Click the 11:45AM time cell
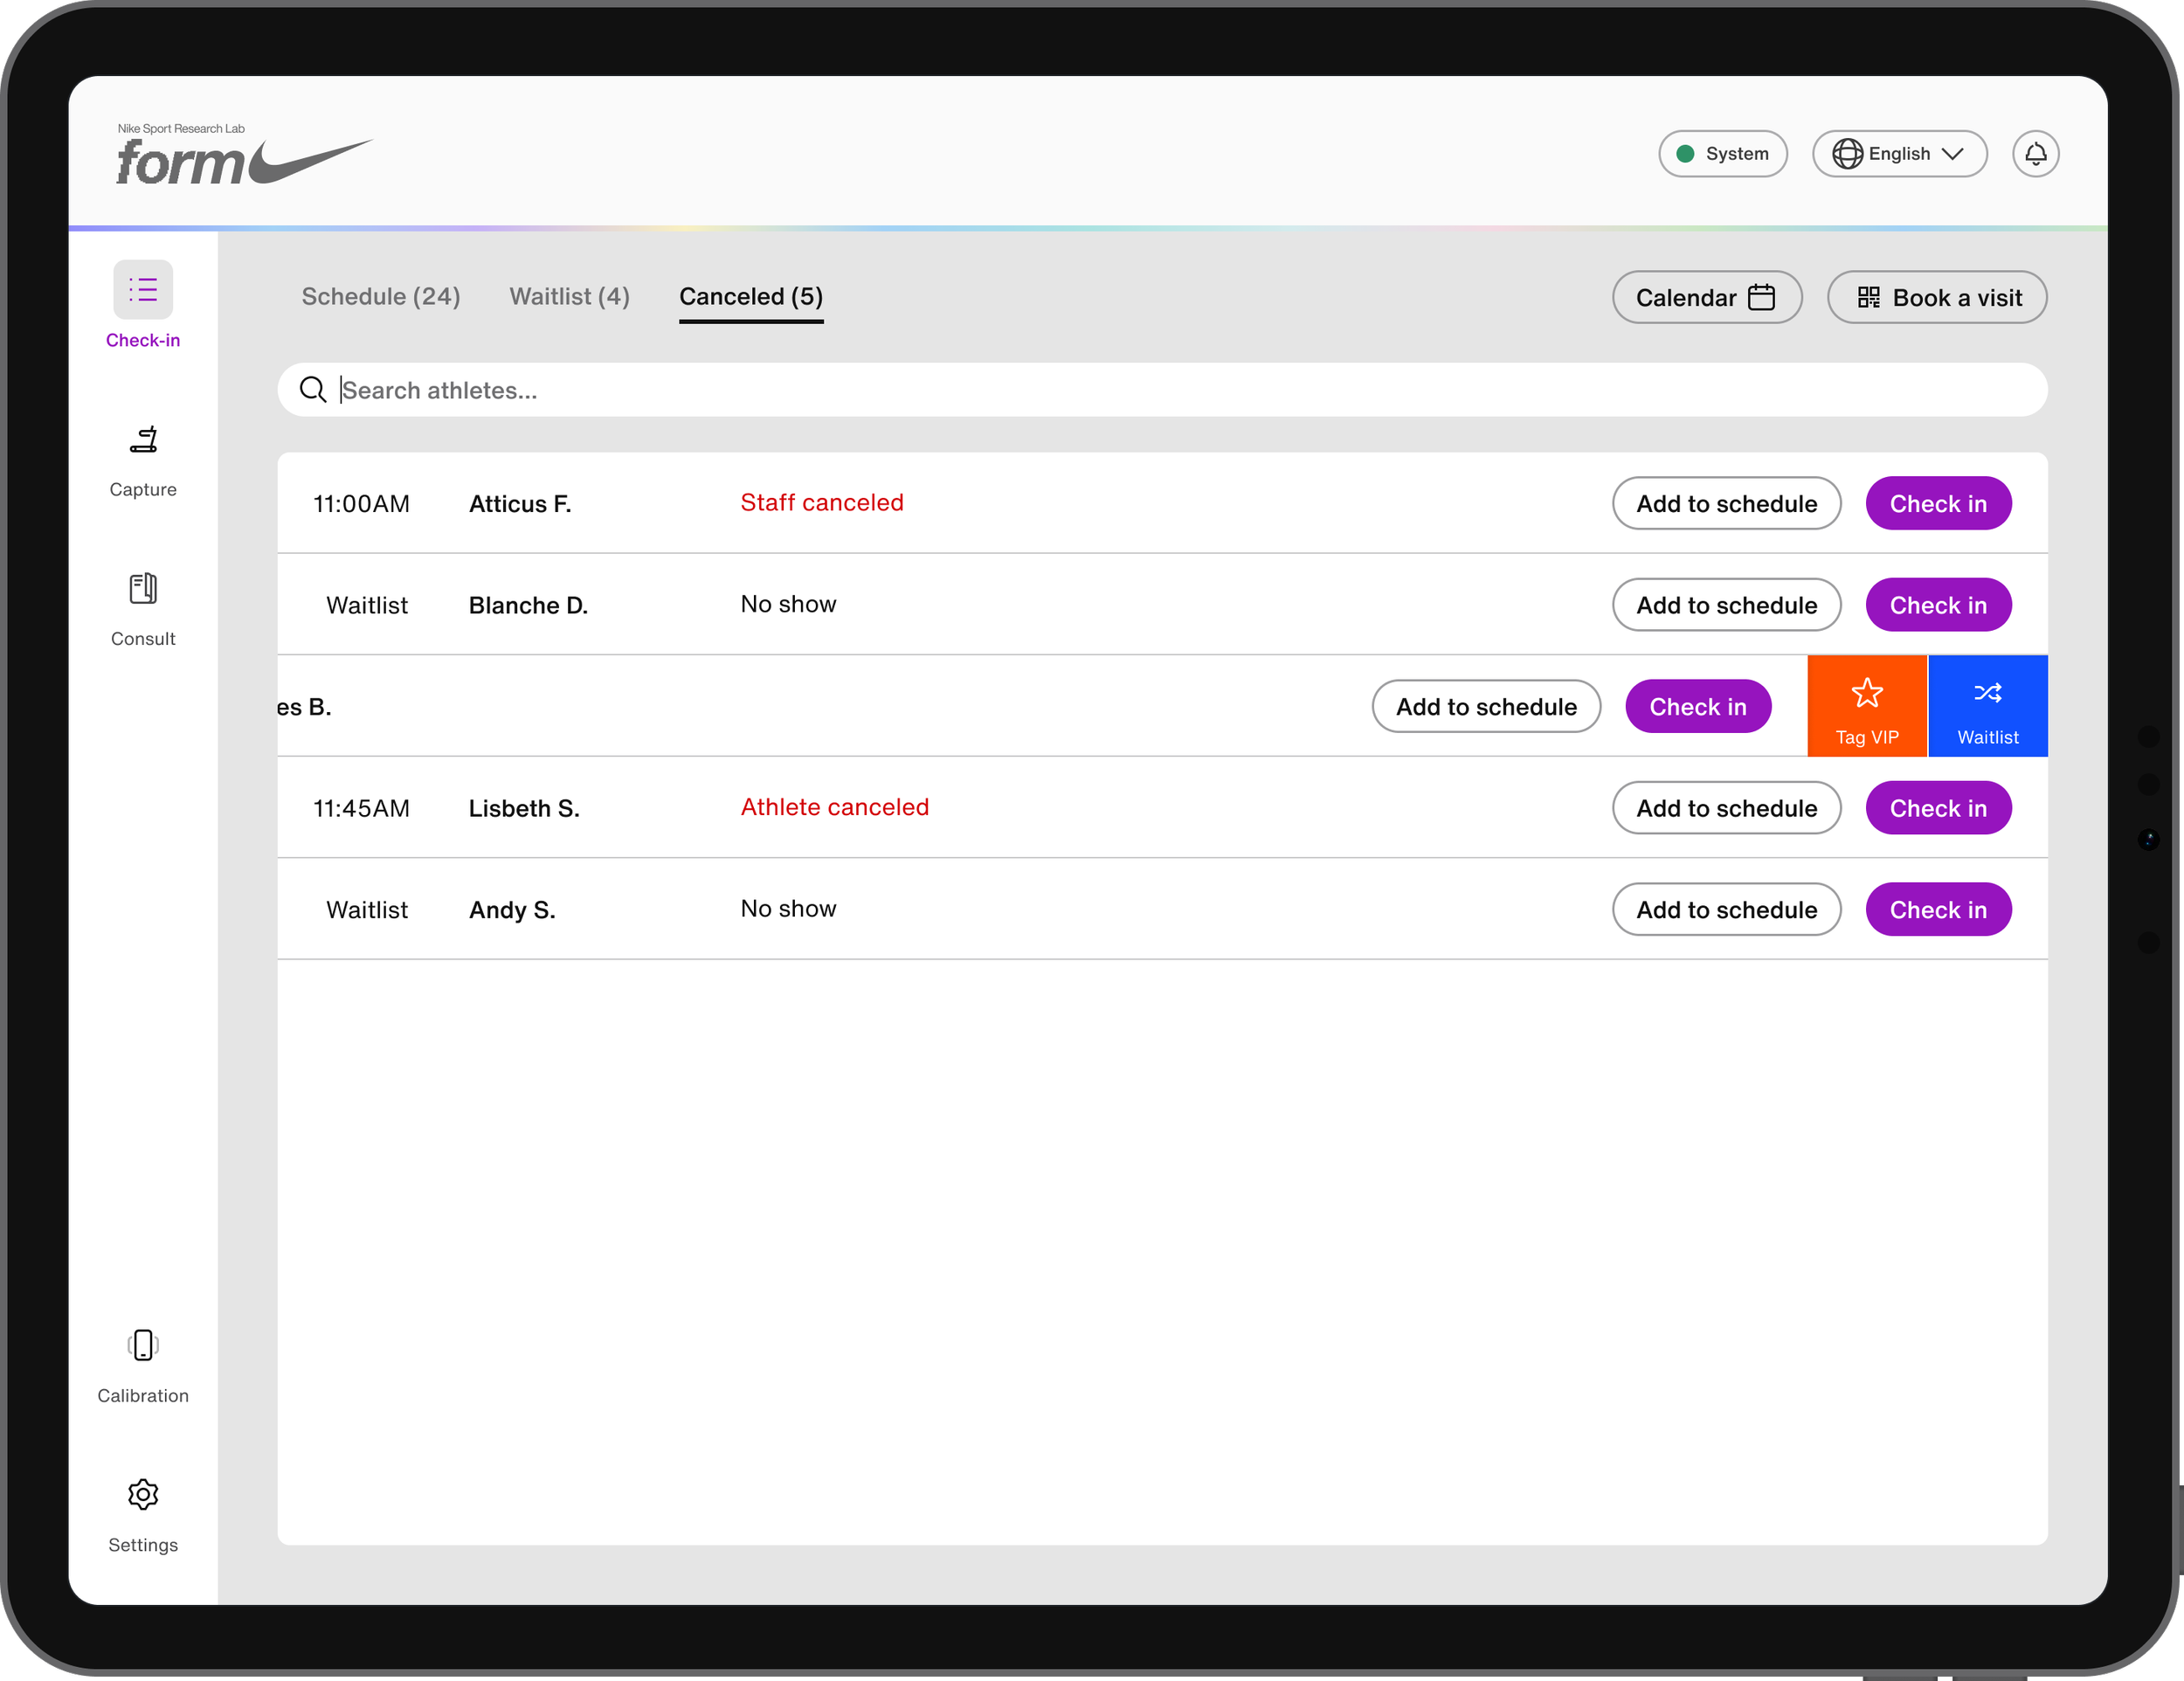Image resolution: width=2184 pixels, height=1681 pixels. [361, 808]
